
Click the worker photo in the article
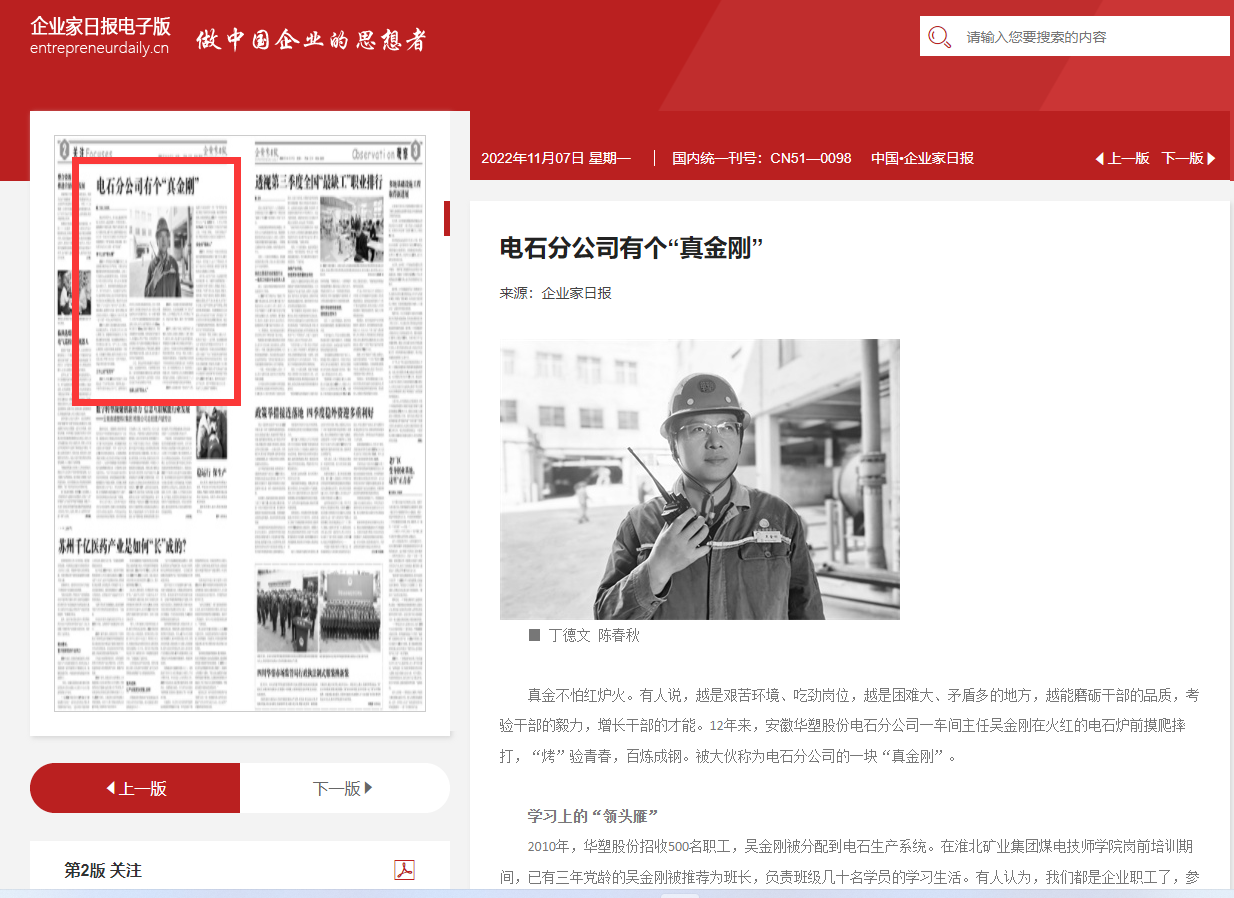tap(699, 479)
